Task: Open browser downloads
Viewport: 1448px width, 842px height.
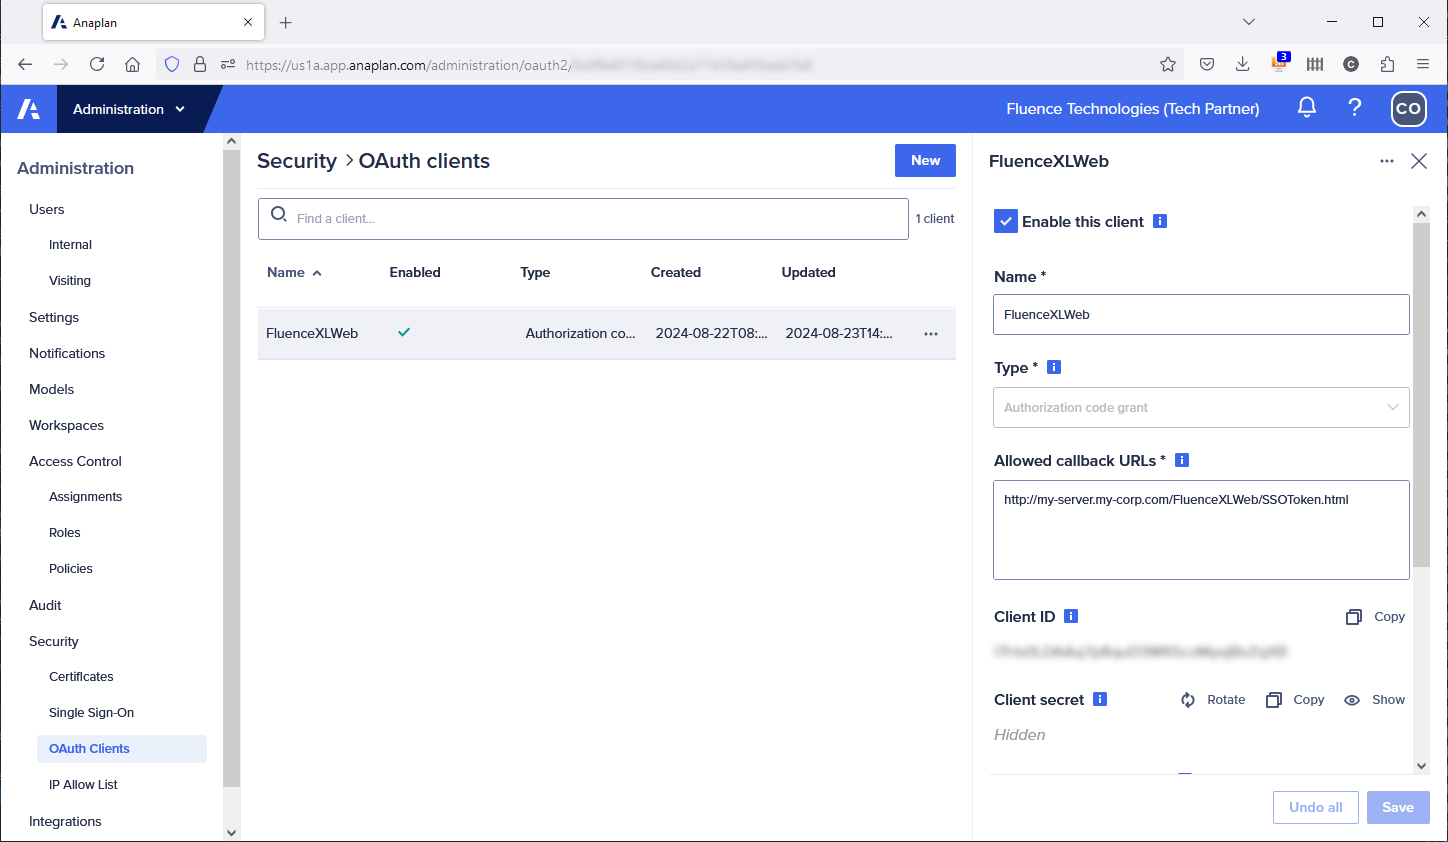Action: (1242, 64)
